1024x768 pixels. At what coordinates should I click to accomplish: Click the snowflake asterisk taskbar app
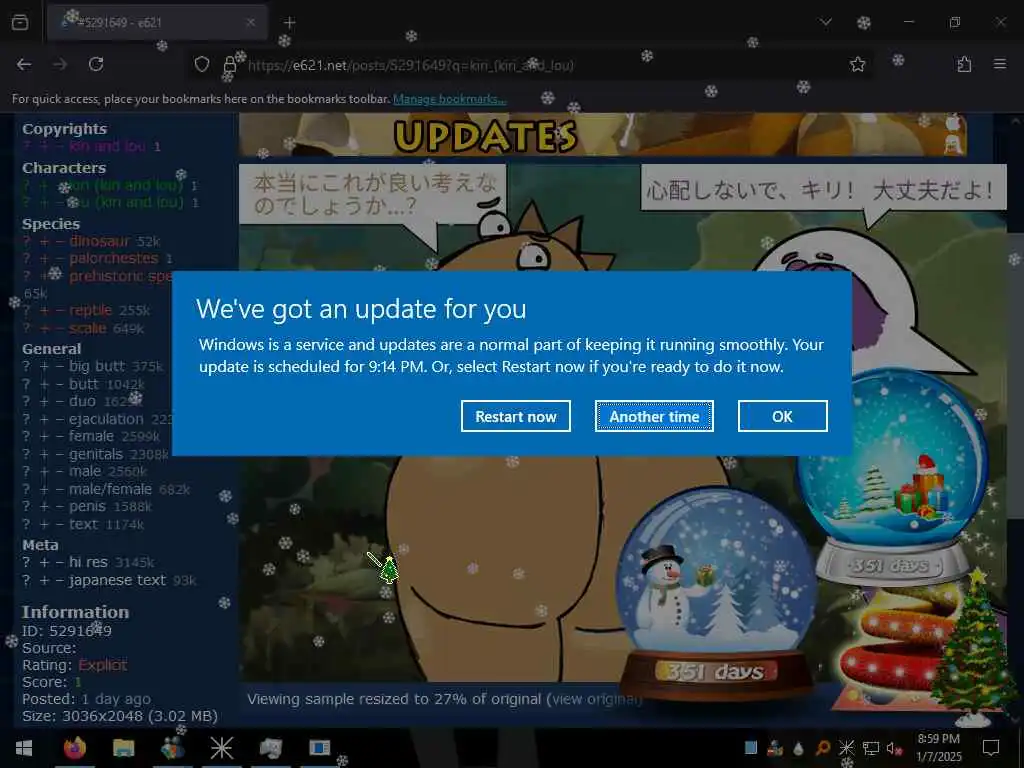tap(221, 748)
